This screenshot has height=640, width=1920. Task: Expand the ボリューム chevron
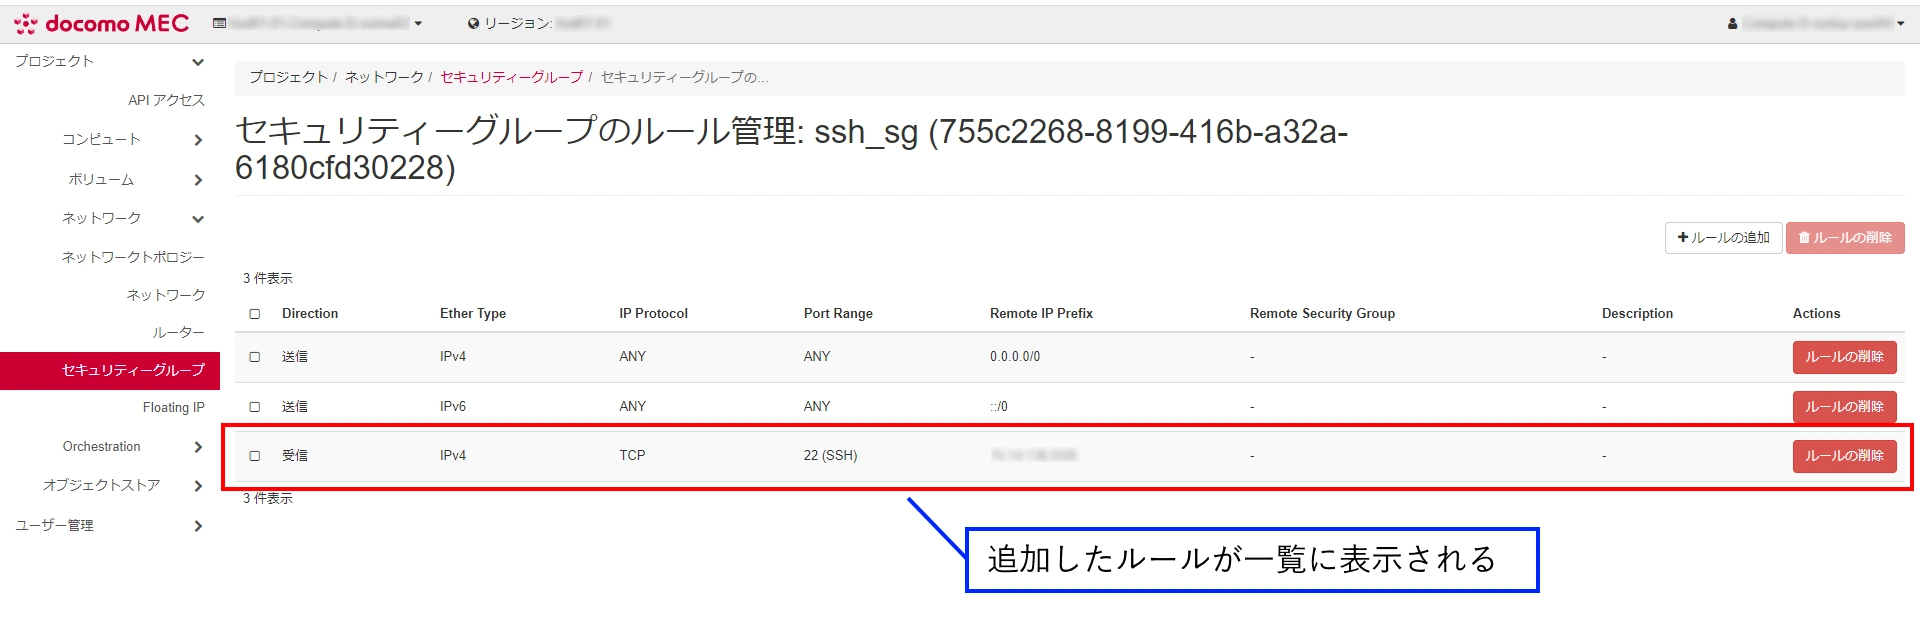[197, 180]
